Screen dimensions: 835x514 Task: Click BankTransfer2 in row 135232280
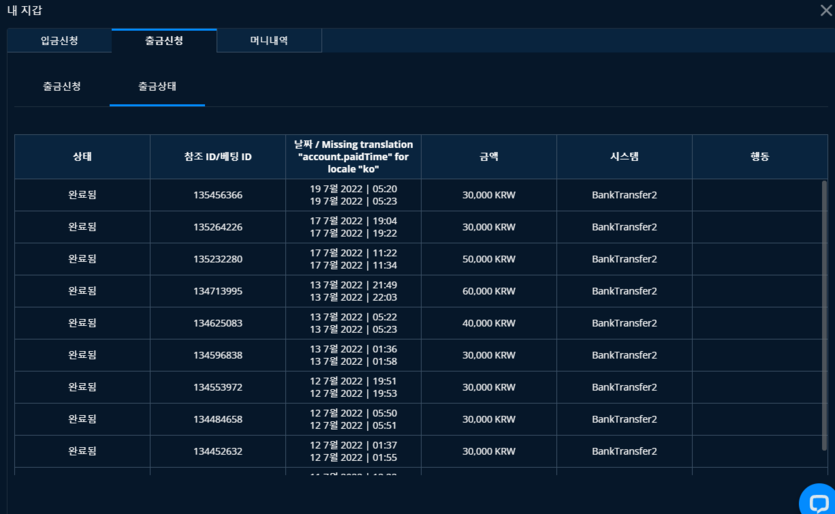624,259
